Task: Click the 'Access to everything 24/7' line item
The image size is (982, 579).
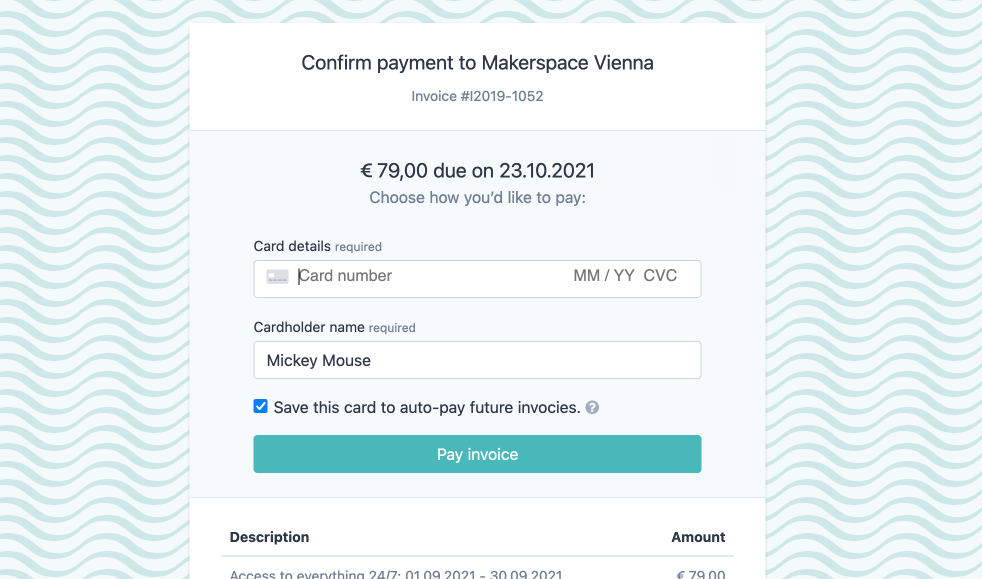Action: tap(396, 573)
